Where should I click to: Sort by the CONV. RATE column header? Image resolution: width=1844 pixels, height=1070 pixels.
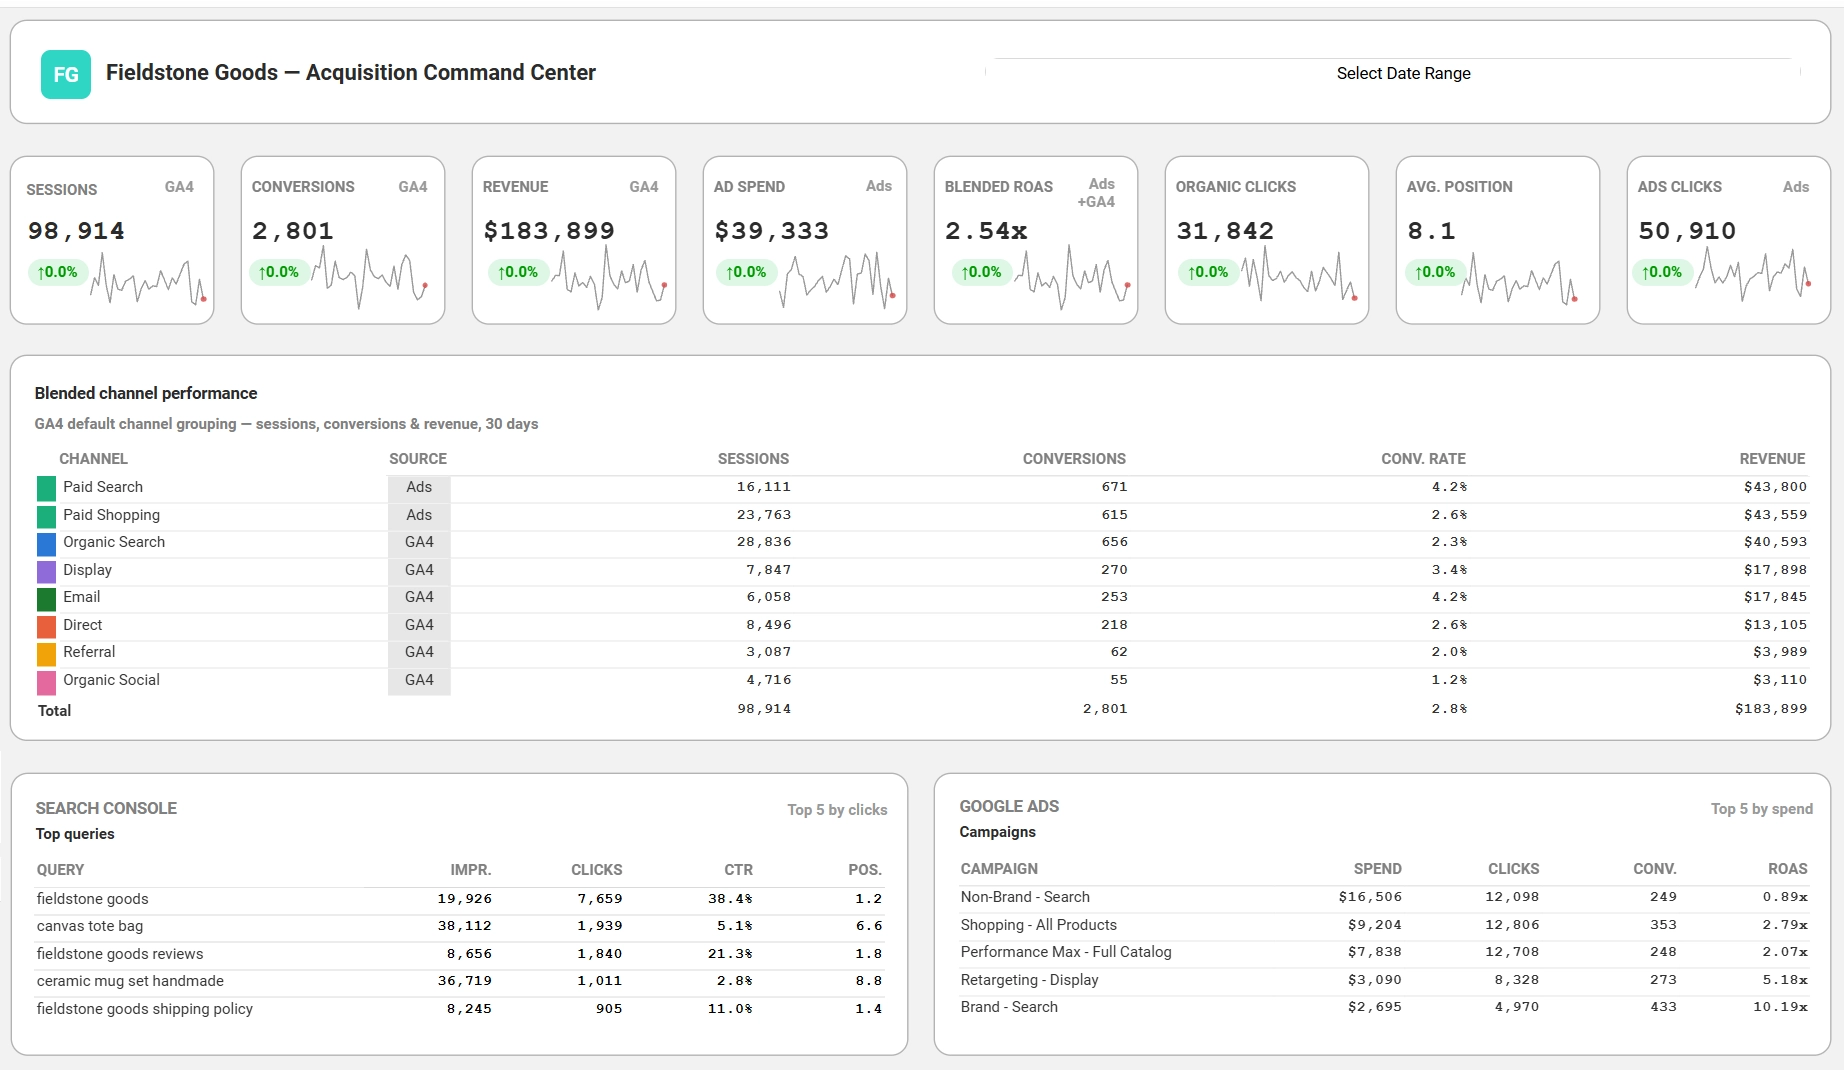pos(1423,459)
